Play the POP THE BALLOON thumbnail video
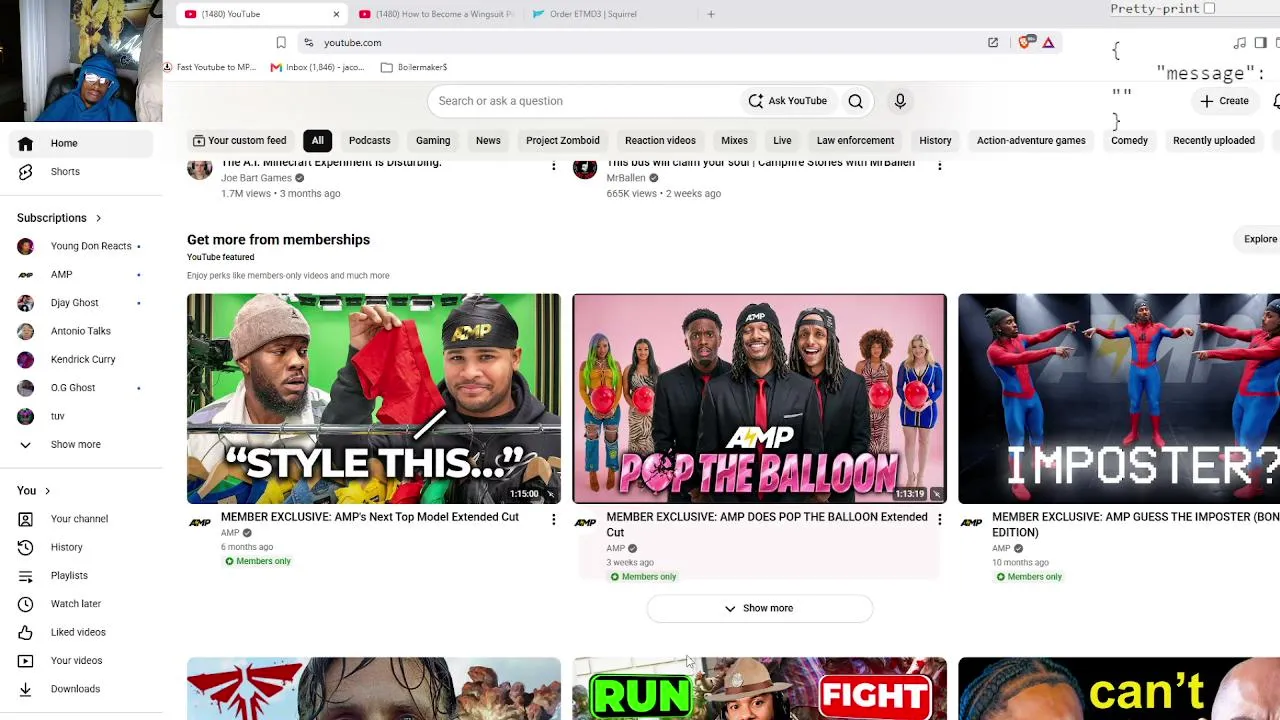 [760, 398]
